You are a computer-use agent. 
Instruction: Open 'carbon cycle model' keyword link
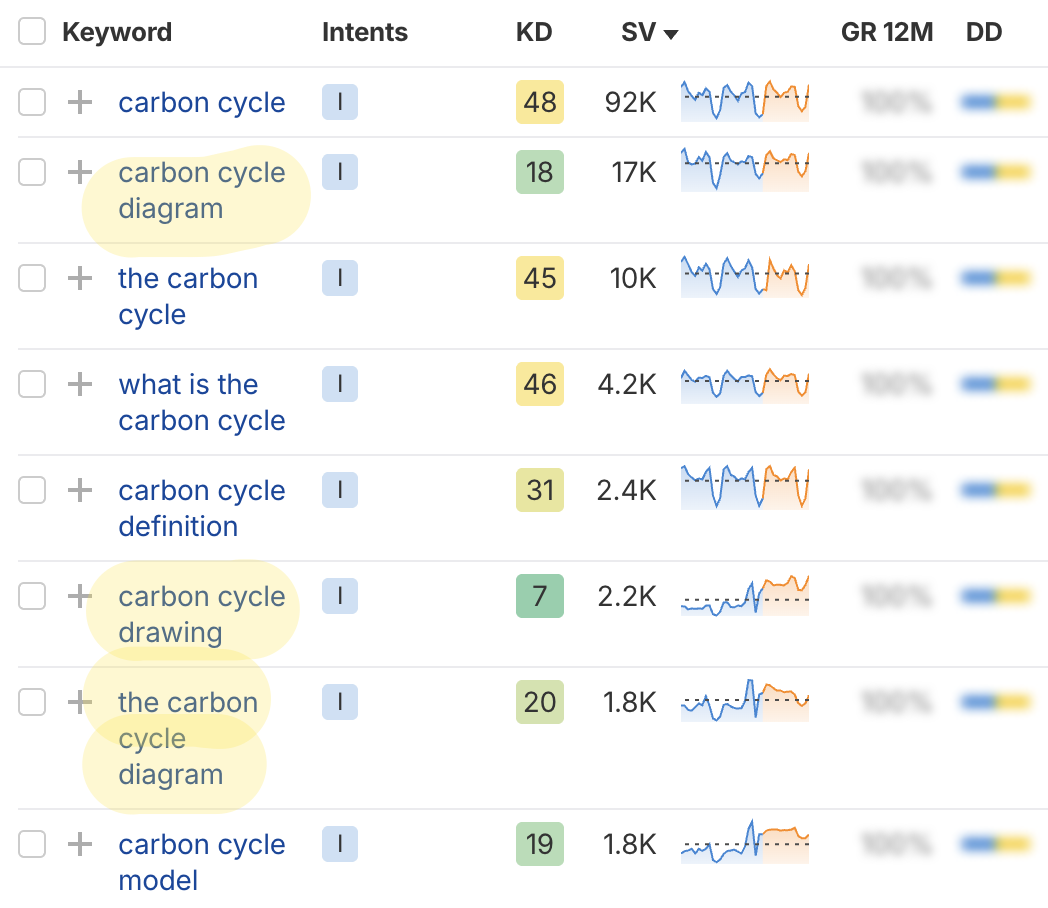[202, 862]
